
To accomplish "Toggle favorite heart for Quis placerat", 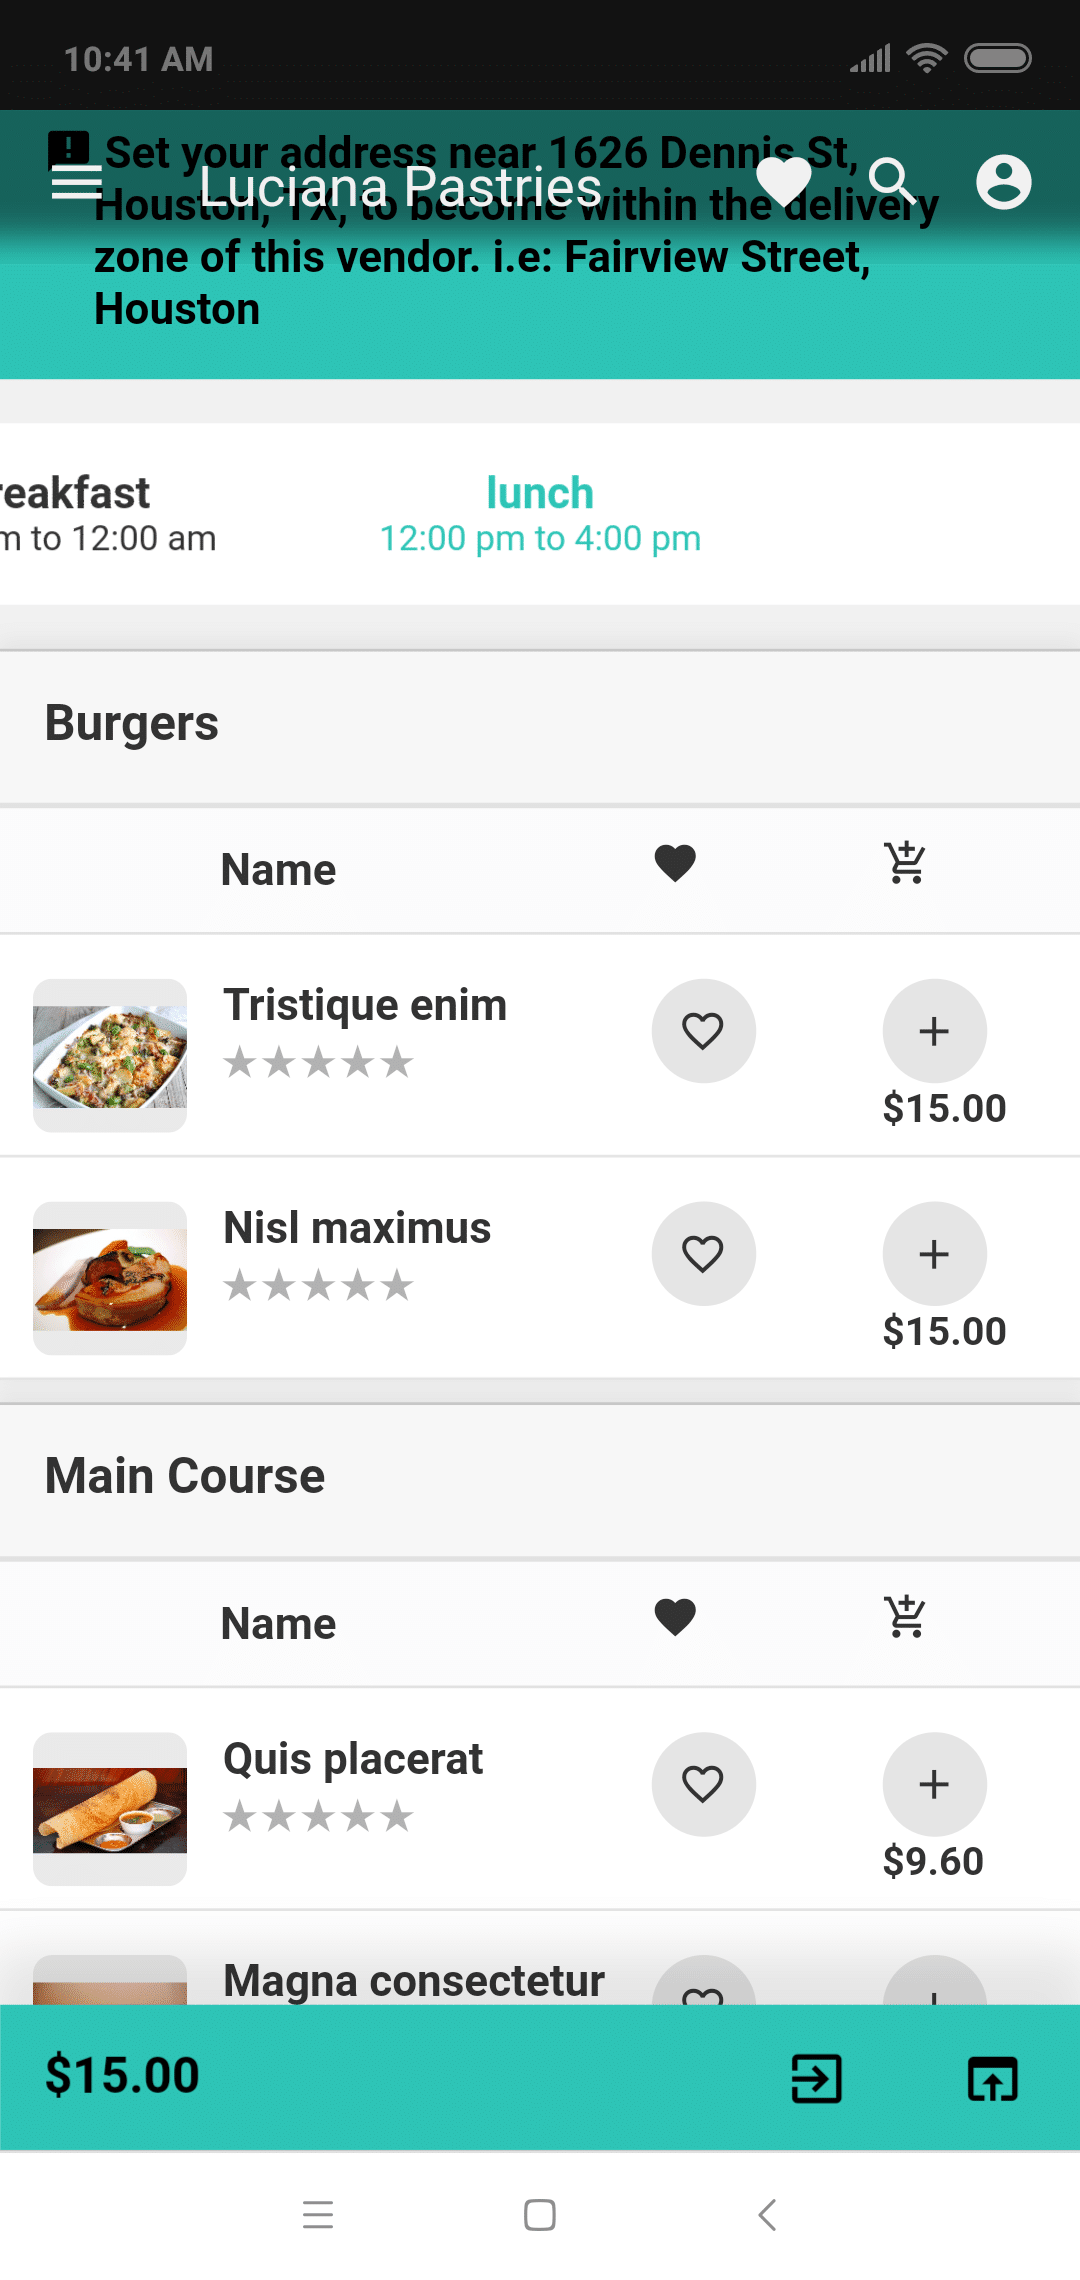I will point(703,1784).
